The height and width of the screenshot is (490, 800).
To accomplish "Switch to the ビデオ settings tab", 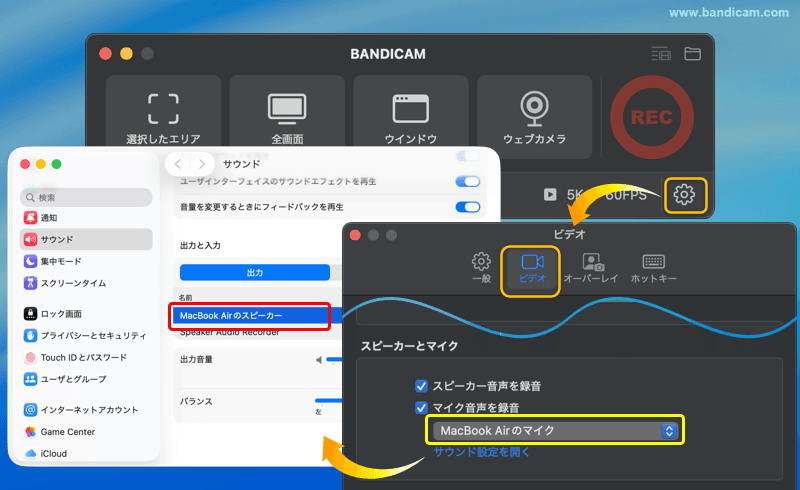I will [x=530, y=267].
